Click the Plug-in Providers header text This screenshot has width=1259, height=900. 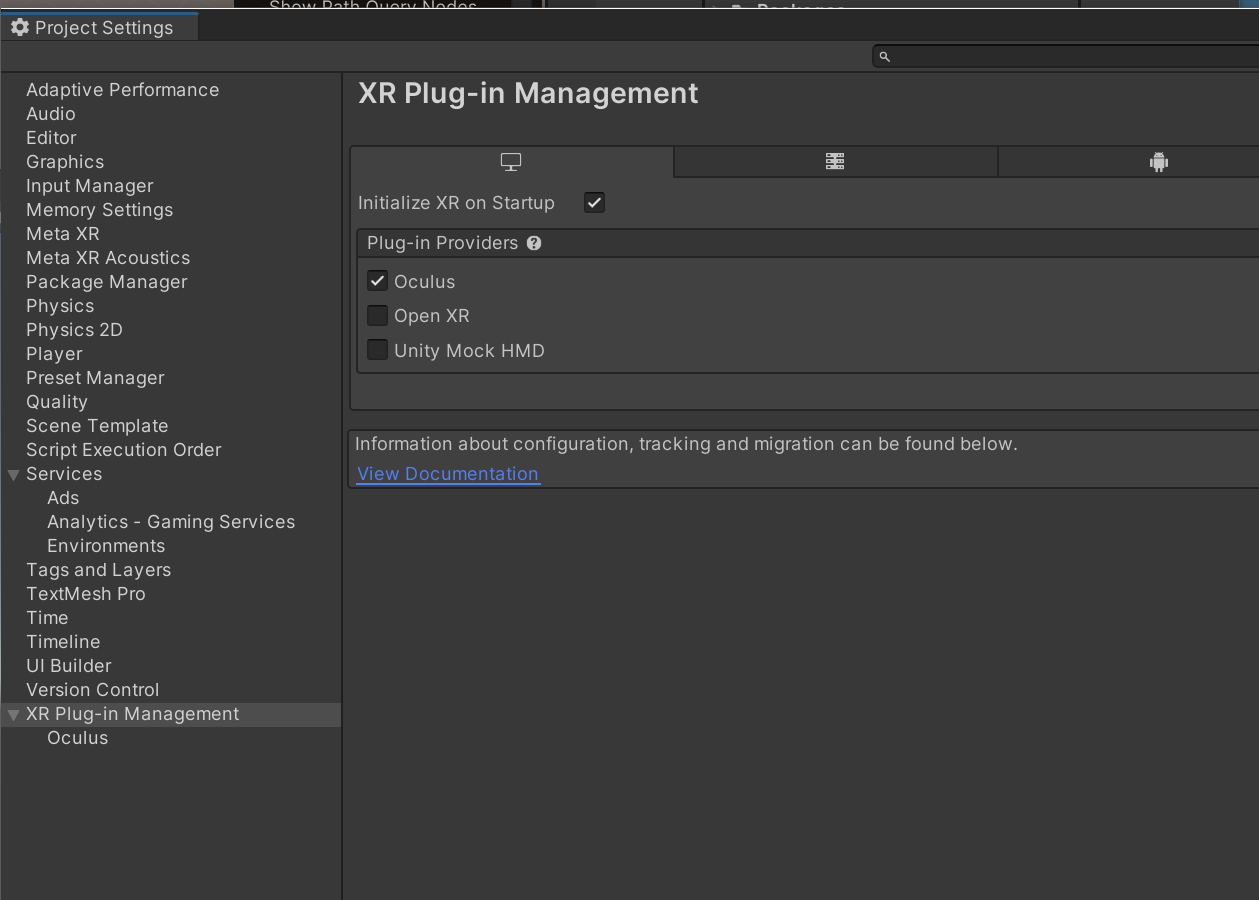(x=442, y=243)
